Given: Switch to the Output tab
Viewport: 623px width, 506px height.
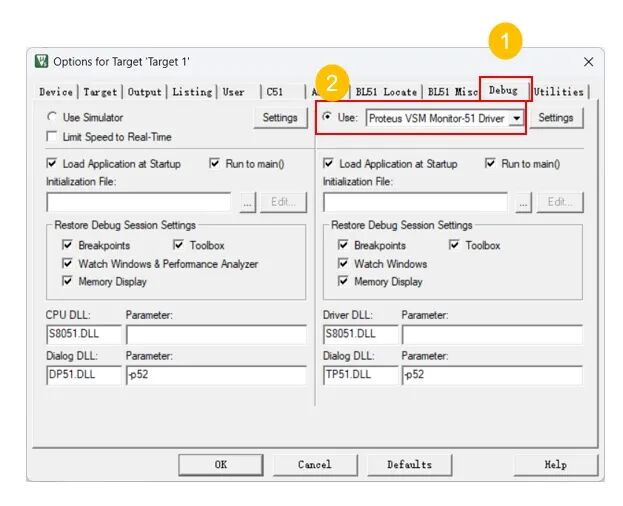Looking at the screenshot, I should [x=144, y=92].
